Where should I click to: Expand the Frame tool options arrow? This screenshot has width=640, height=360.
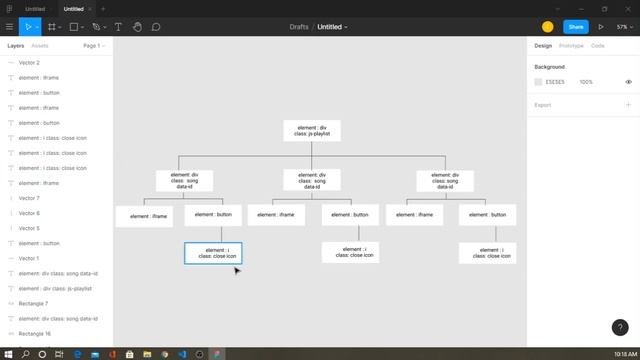[x=60, y=27]
